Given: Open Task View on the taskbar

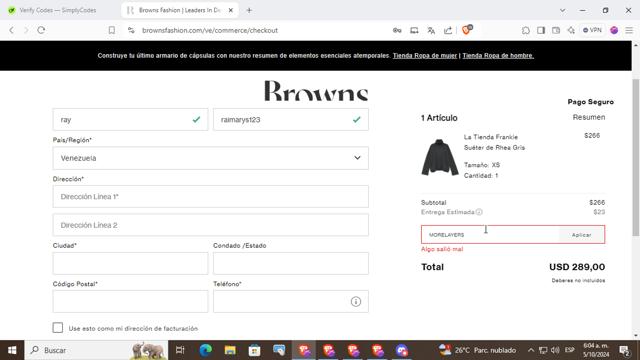Looking at the screenshot, I should pyautogui.click(x=180, y=350).
